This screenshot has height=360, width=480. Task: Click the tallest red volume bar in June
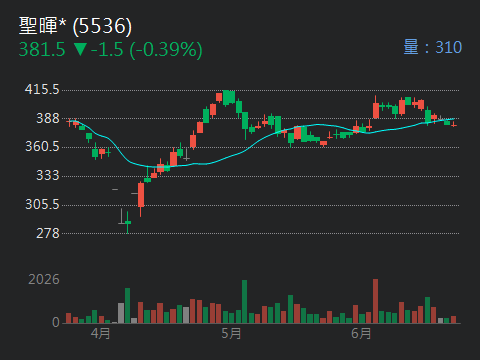(x=376, y=301)
